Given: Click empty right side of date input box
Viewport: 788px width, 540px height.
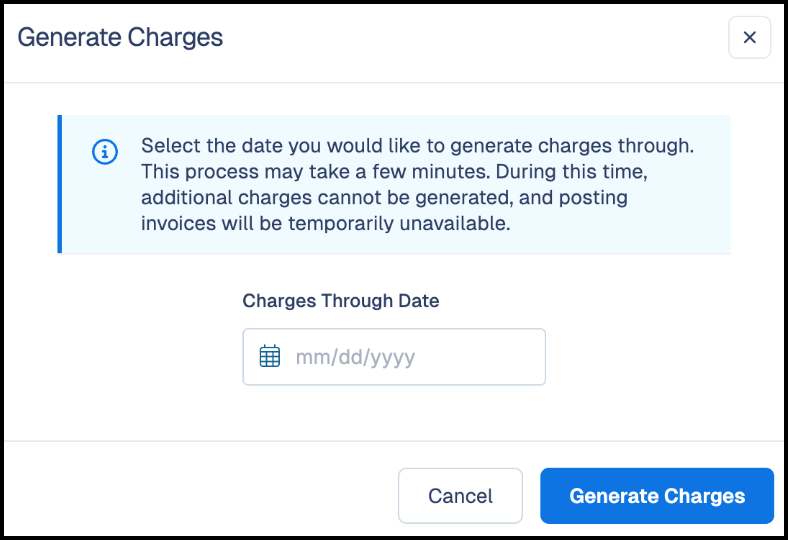Looking at the screenshot, I should [x=482, y=357].
